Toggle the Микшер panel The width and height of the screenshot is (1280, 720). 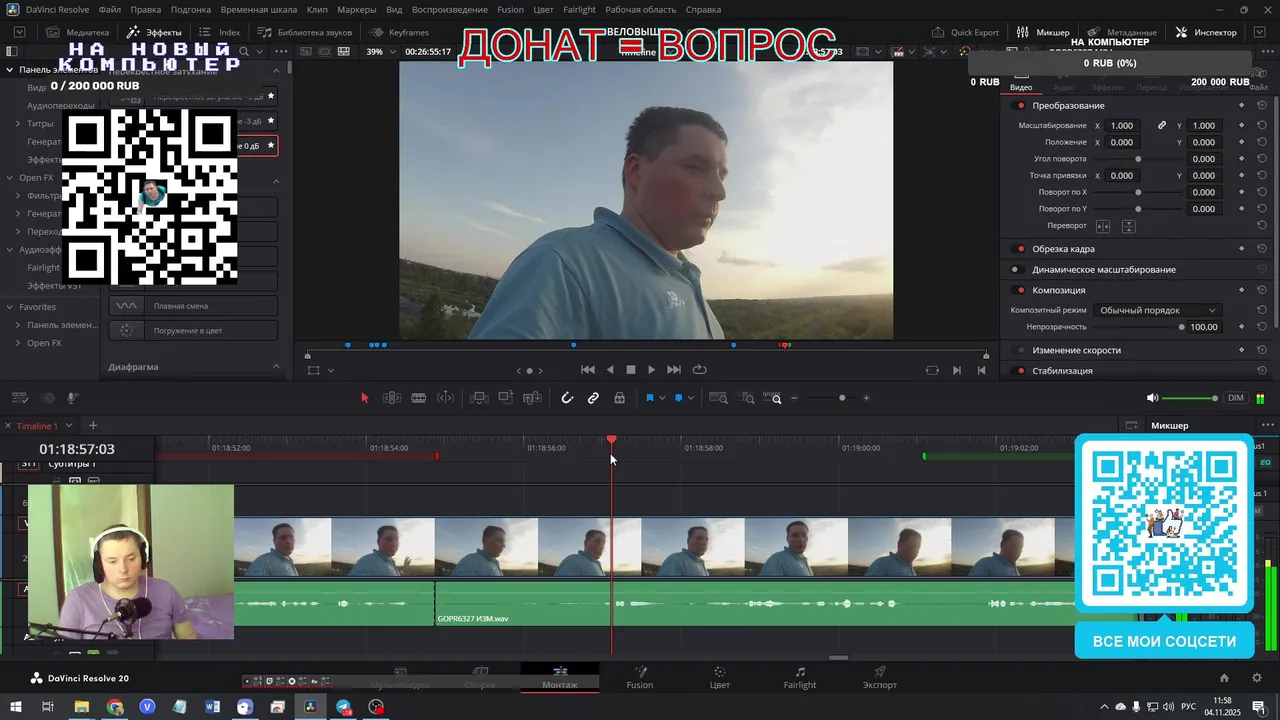pos(1043,32)
